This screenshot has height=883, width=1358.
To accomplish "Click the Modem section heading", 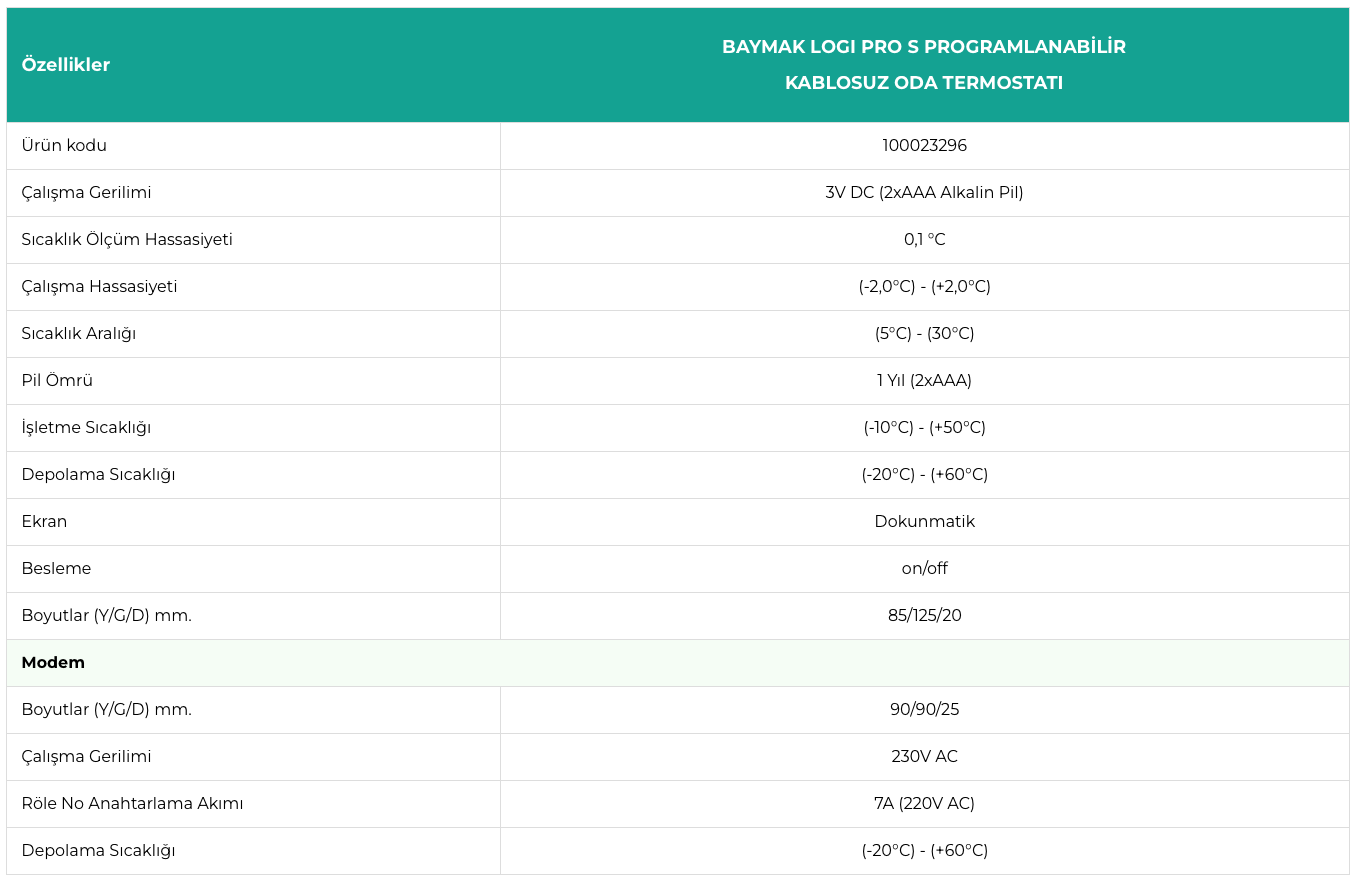I will (x=53, y=663).
